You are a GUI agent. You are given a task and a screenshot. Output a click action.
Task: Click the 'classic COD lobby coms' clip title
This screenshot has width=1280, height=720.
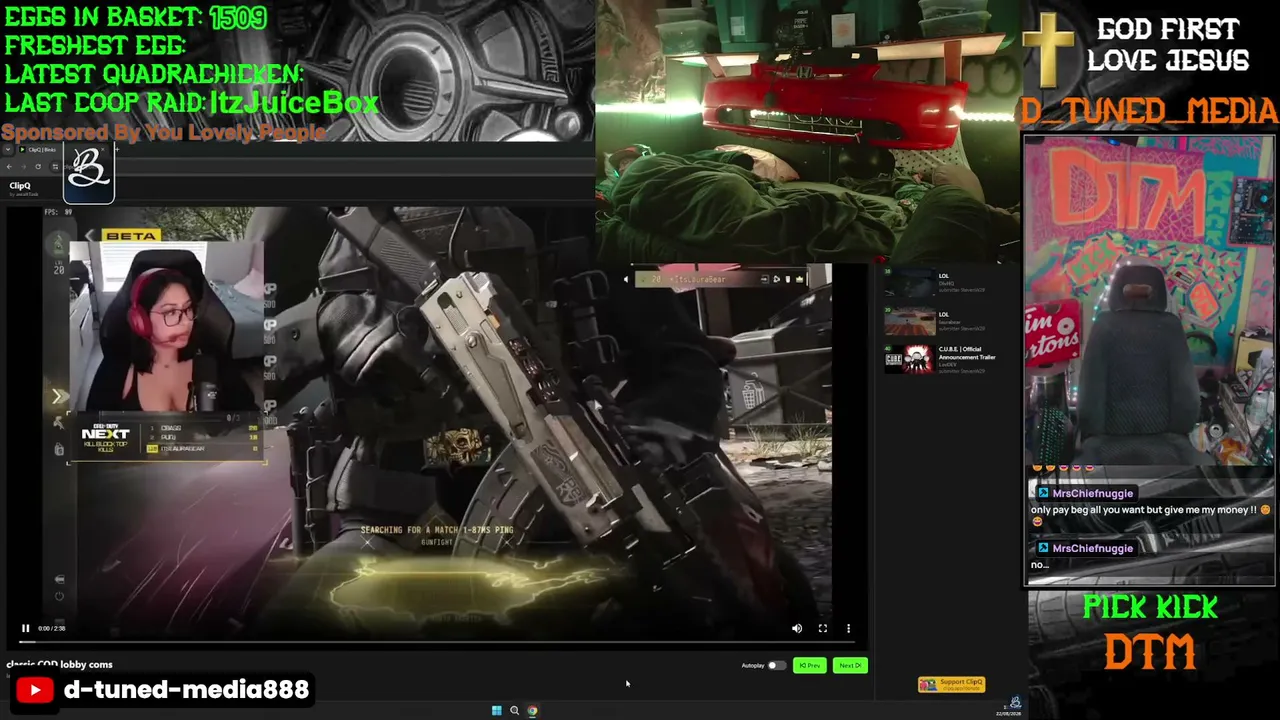pos(59,664)
